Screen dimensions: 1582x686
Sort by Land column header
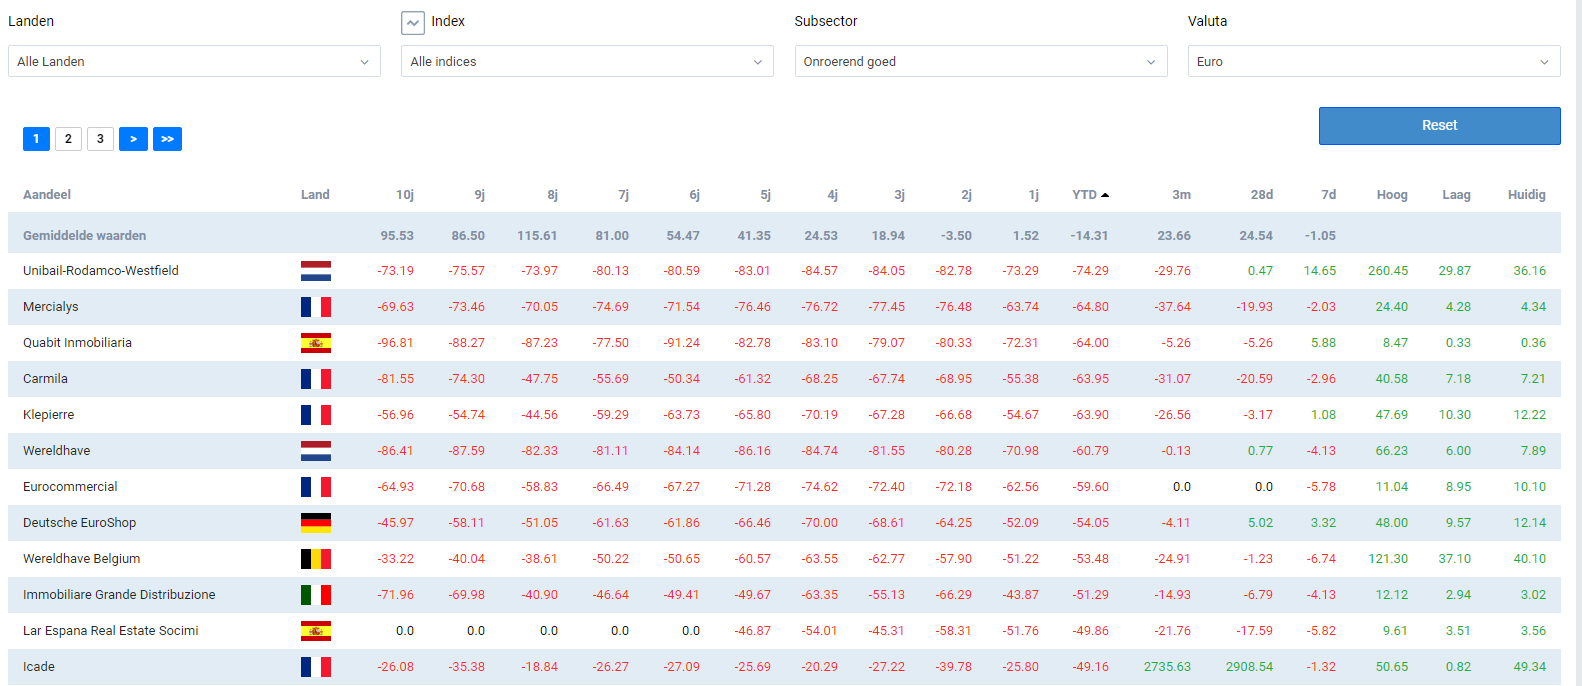pyautogui.click(x=315, y=195)
